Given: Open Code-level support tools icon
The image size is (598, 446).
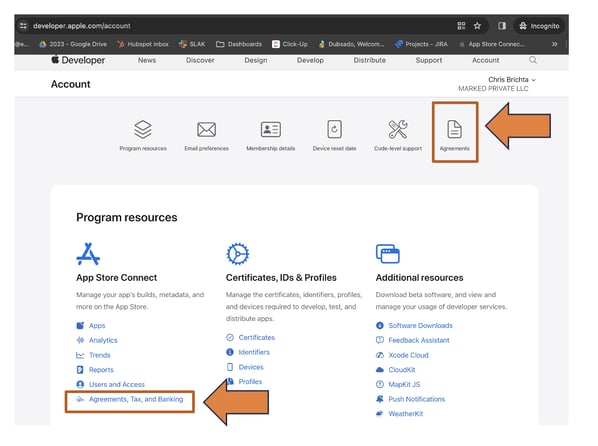Looking at the screenshot, I should [398, 129].
